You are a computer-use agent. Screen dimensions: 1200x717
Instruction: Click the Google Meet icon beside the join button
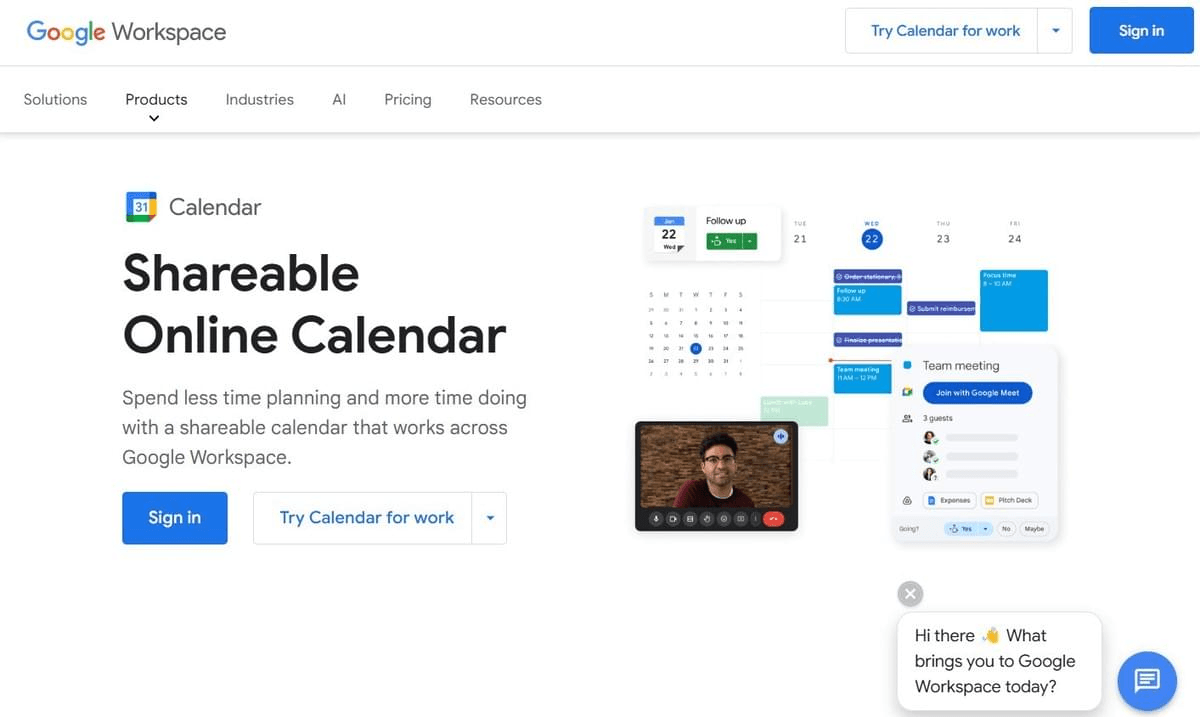click(907, 392)
